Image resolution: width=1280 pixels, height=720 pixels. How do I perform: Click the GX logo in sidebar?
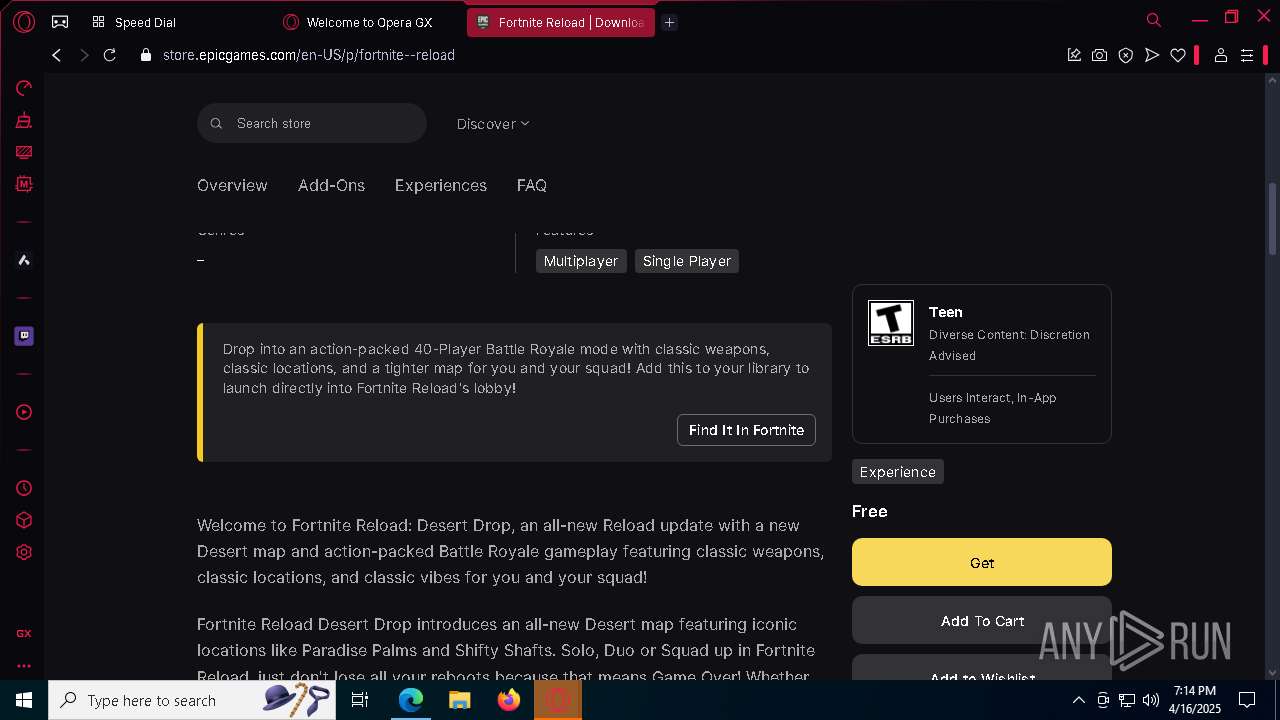pos(24,633)
